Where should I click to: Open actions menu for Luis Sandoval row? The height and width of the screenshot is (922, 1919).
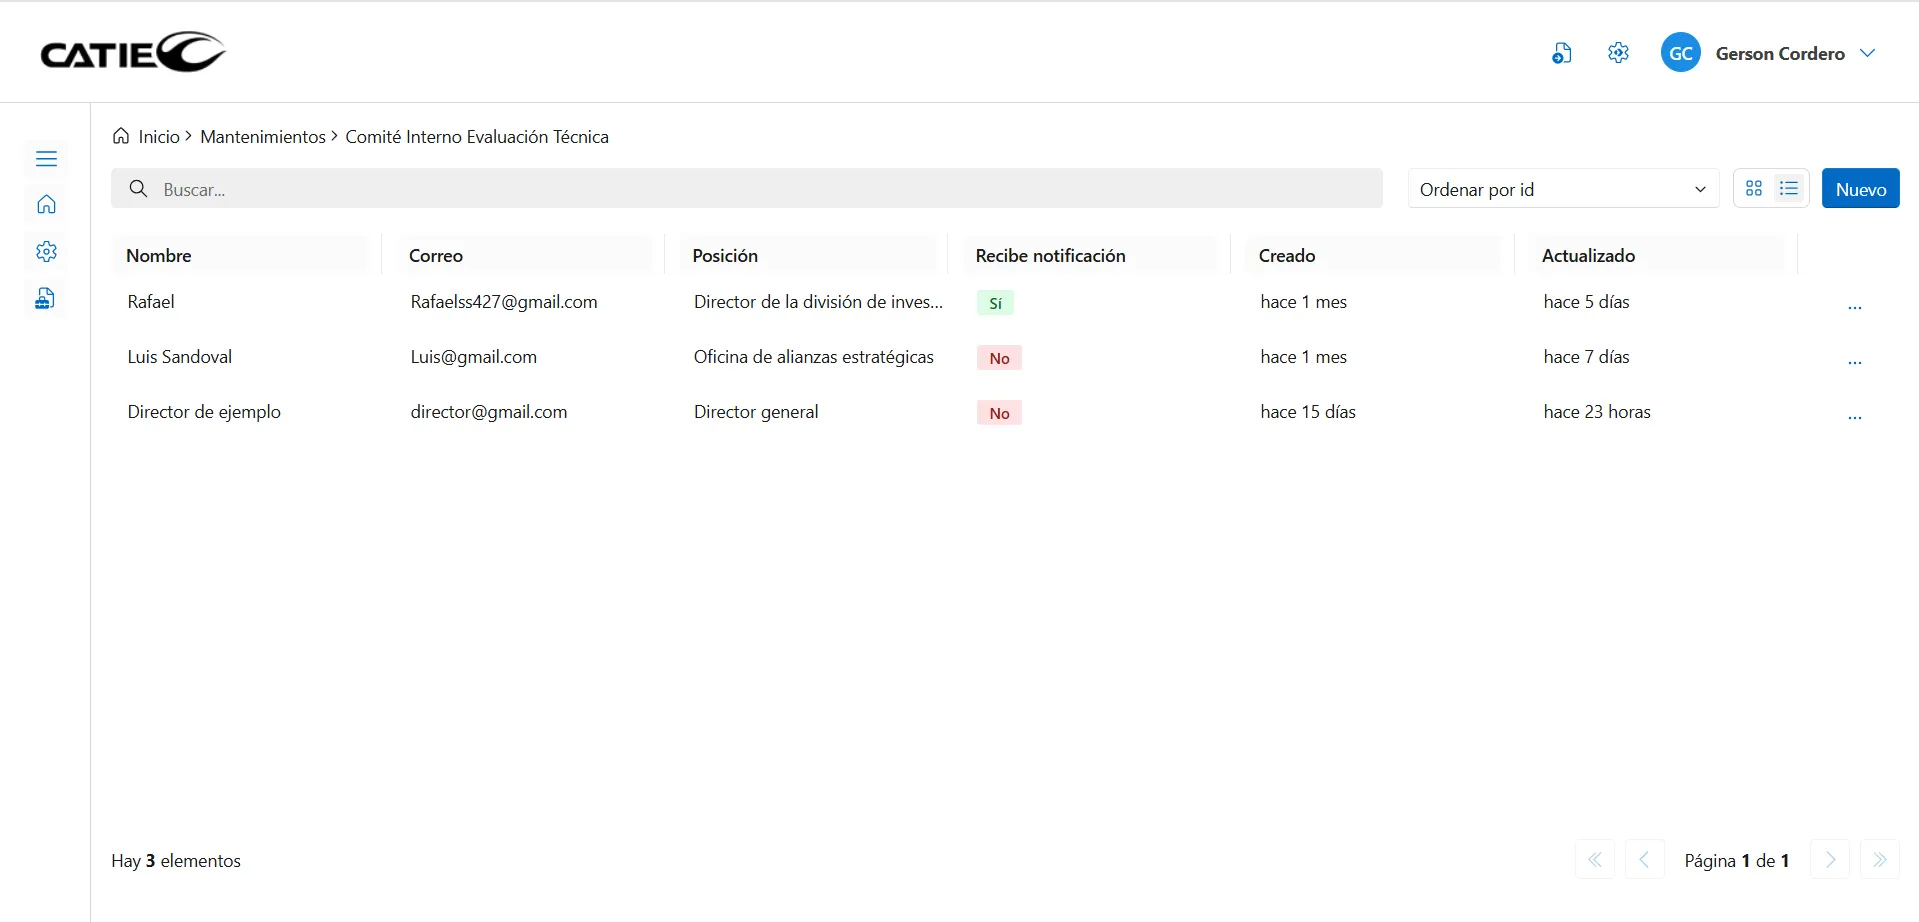[1854, 362]
